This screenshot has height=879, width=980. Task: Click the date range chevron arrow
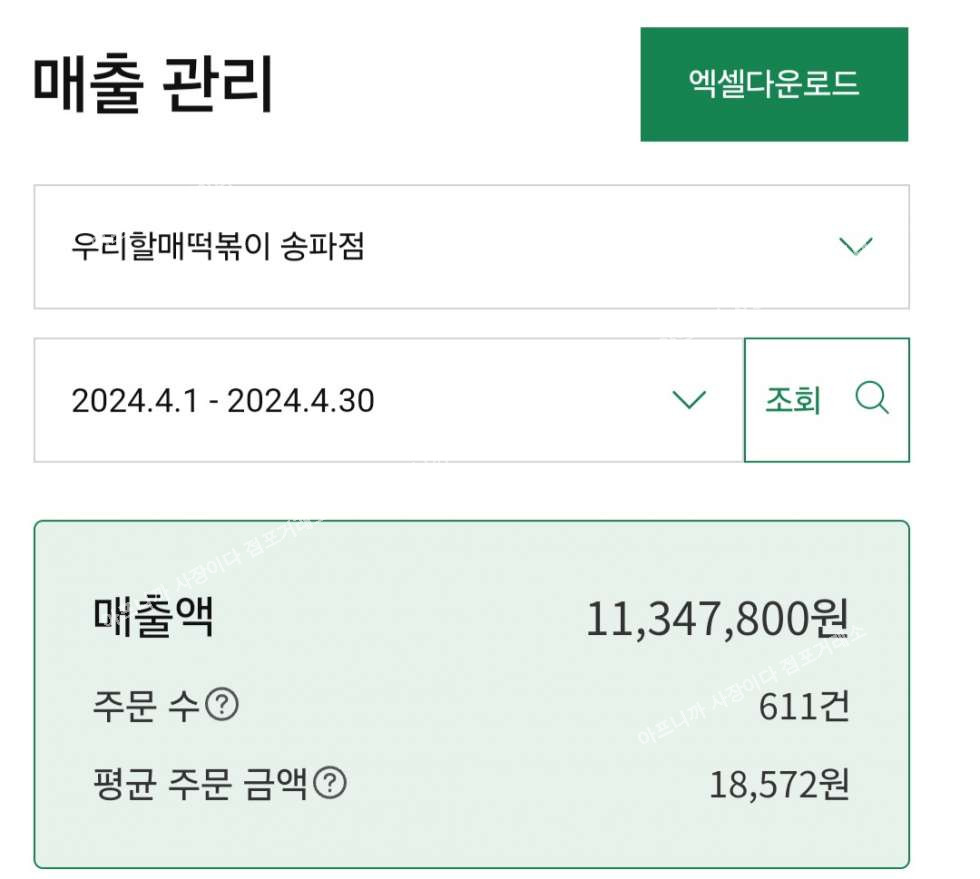point(689,400)
